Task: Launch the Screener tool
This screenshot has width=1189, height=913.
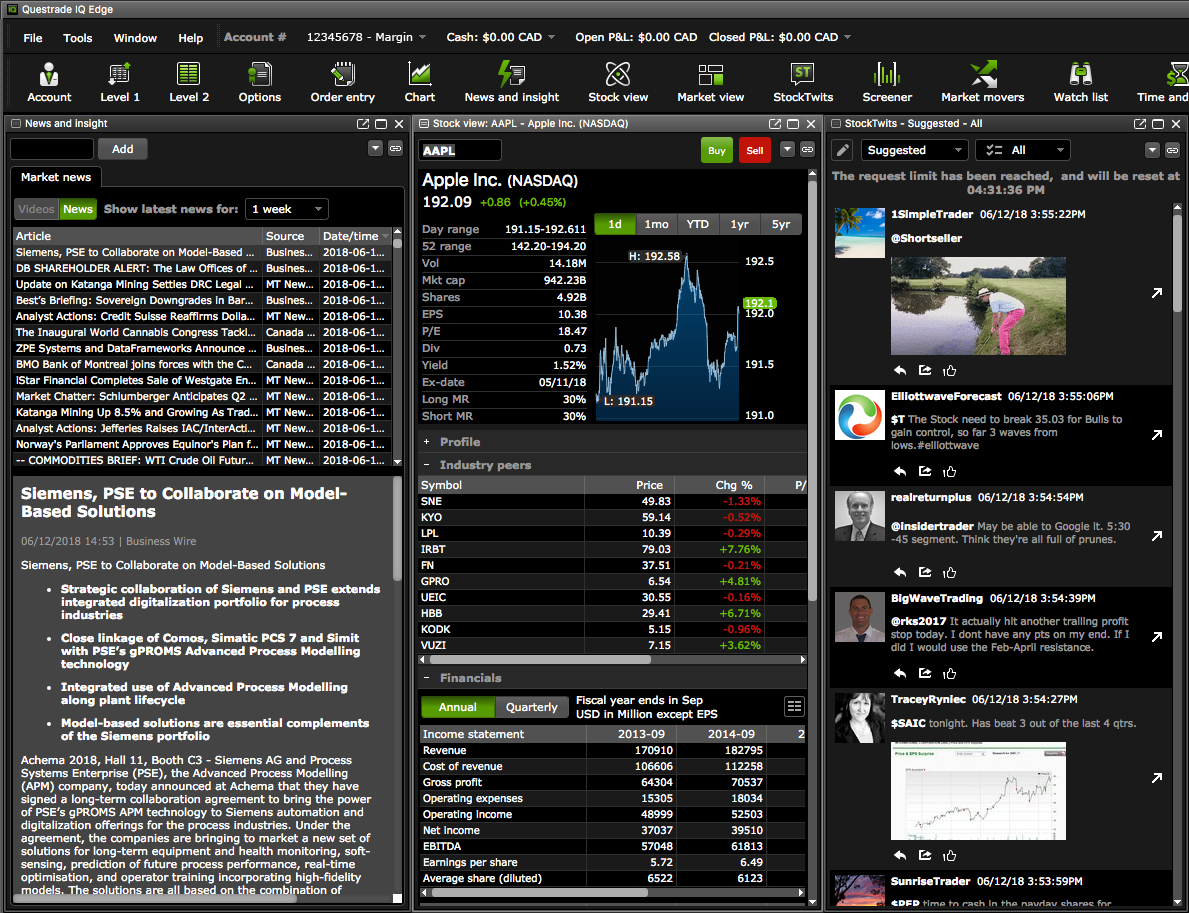Action: click(886, 82)
